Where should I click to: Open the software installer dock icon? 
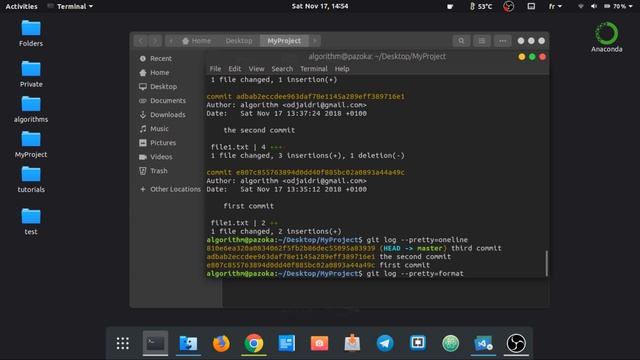(x=352, y=343)
